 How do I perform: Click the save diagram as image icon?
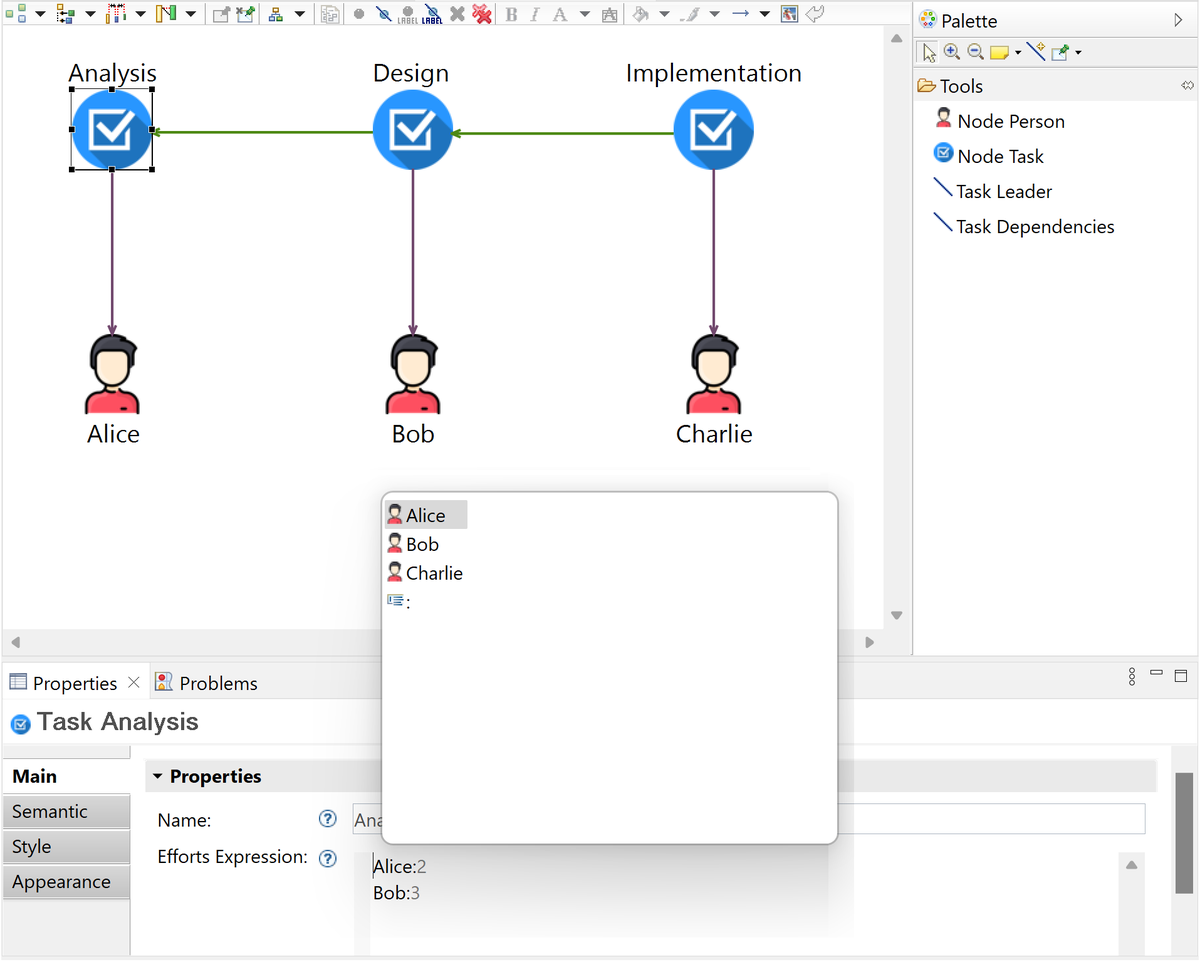tap(790, 14)
